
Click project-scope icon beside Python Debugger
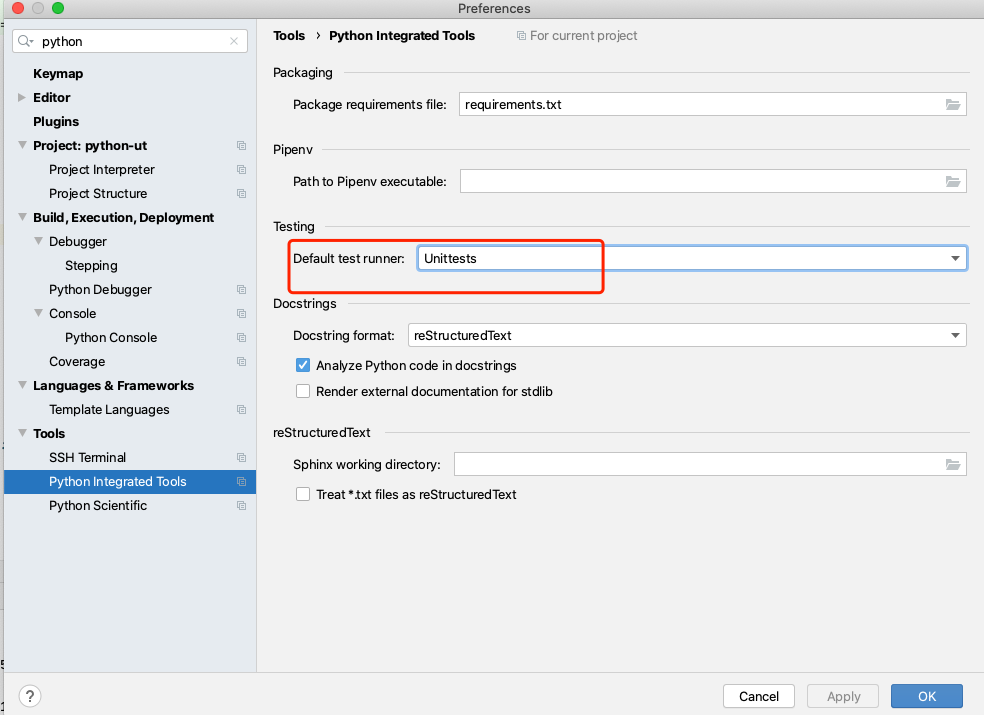click(241, 290)
